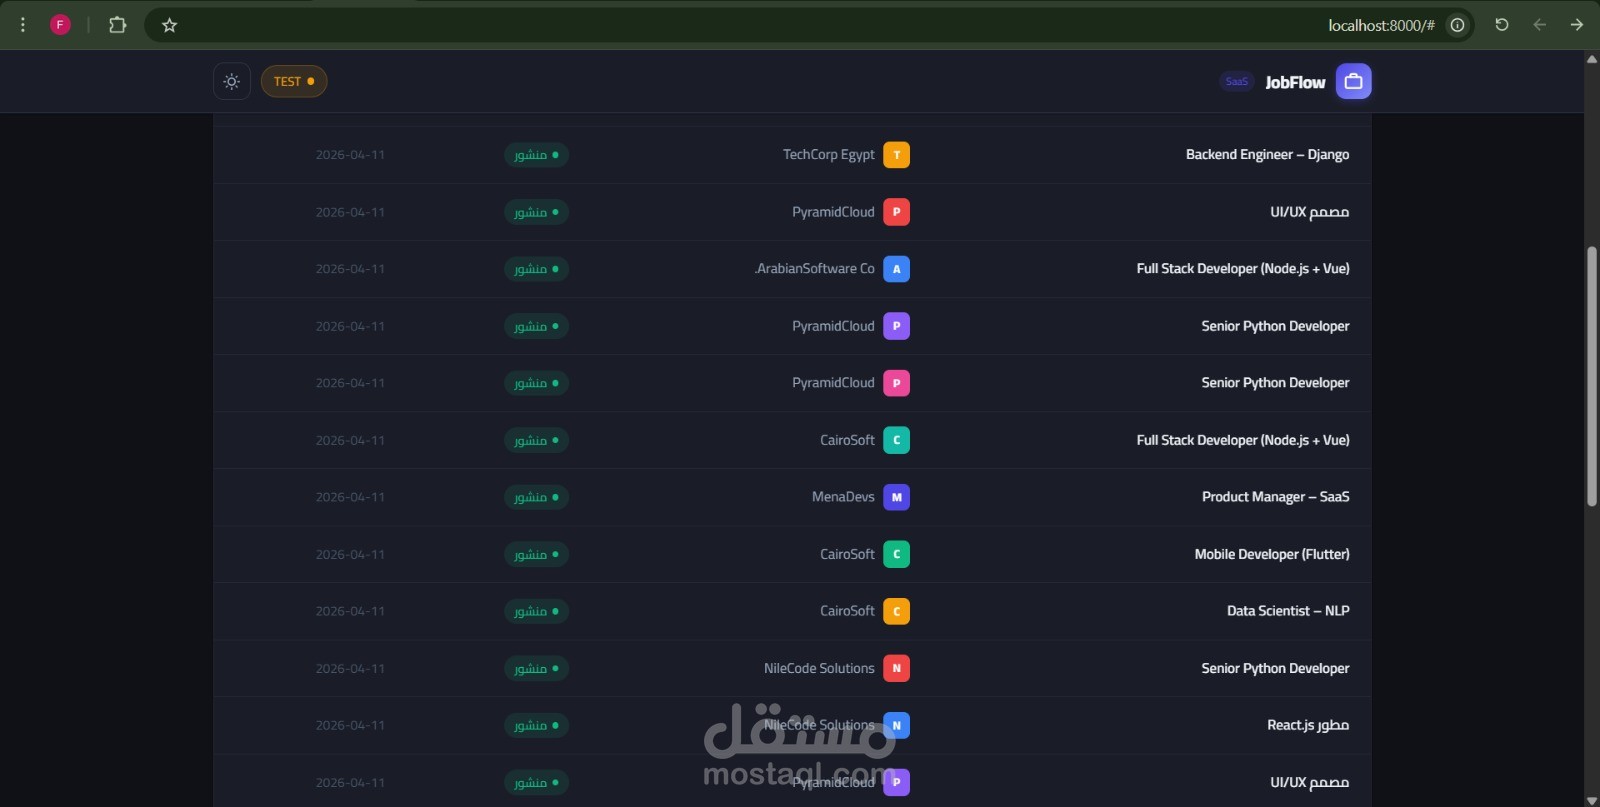Screen dimensions: 1600x807
Task: Click the red N avatar of NileCode Solutions
Action: pyautogui.click(x=897, y=668)
